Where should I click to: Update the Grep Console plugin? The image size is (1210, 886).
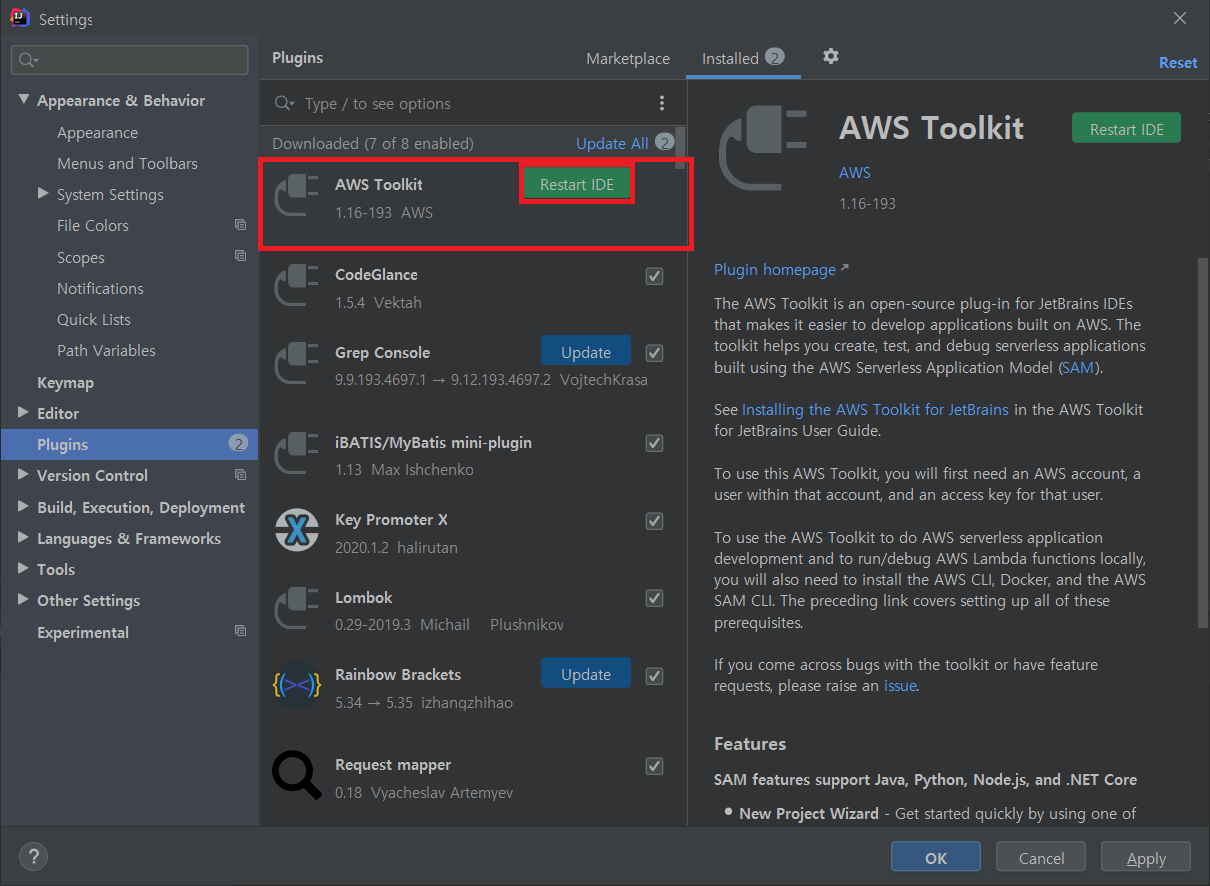pyautogui.click(x=586, y=352)
